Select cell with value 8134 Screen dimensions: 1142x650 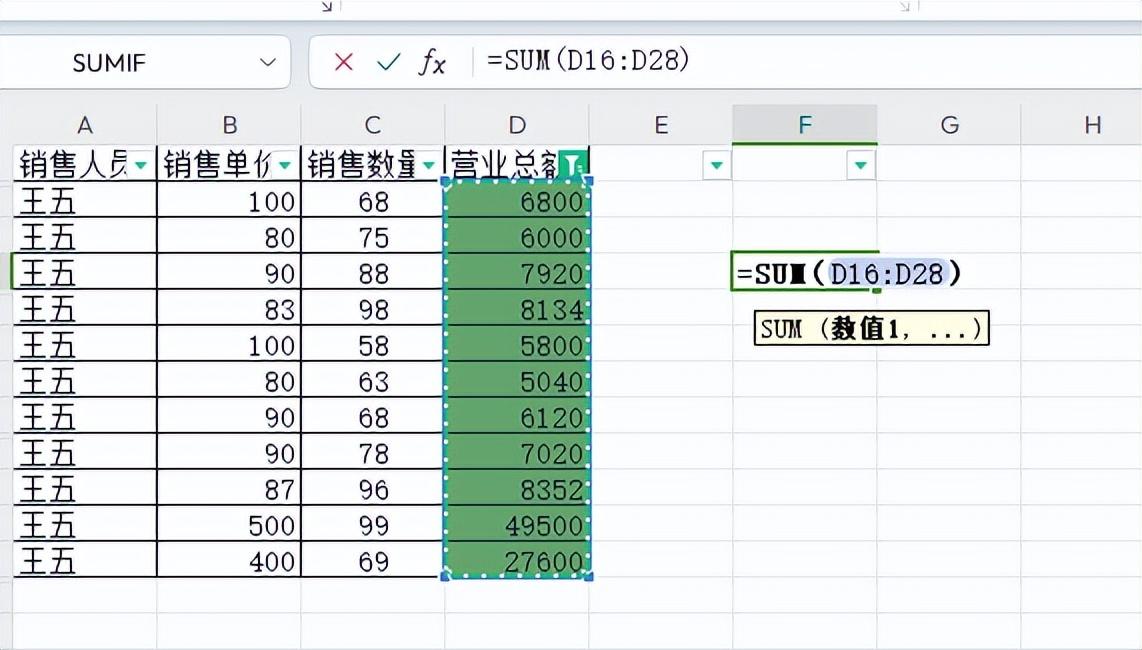click(517, 308)
